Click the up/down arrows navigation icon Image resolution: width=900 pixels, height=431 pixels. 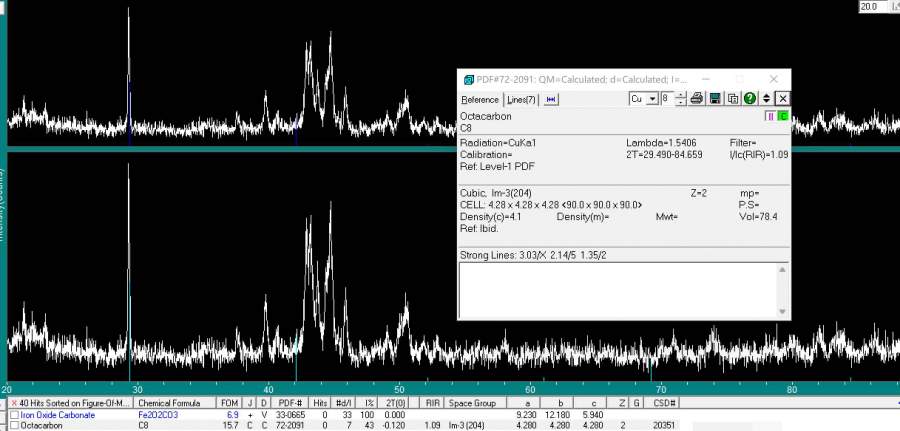pos(766,98)
